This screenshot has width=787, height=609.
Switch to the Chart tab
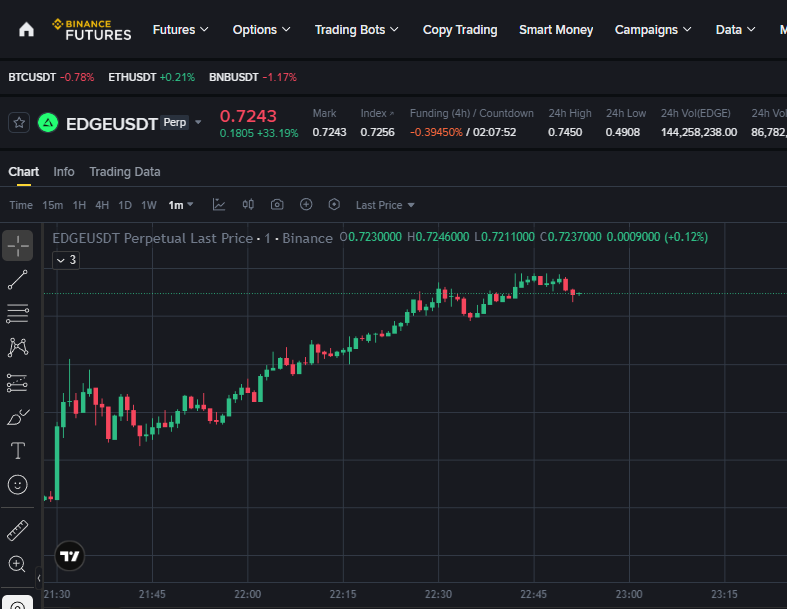tap(24, 172)
